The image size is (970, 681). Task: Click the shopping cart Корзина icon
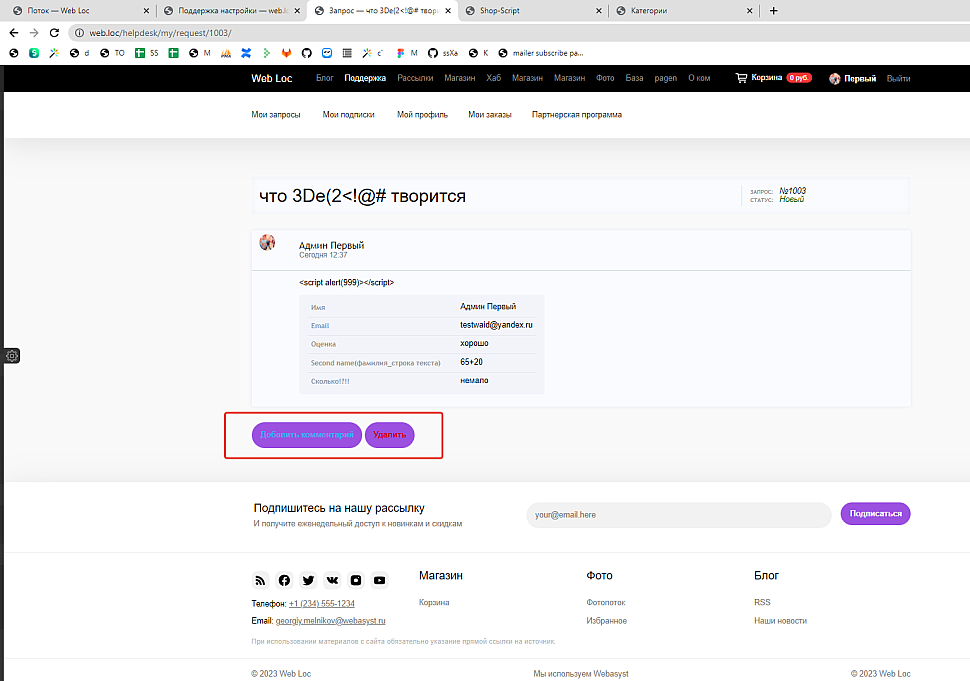click(x=741, y=78)
